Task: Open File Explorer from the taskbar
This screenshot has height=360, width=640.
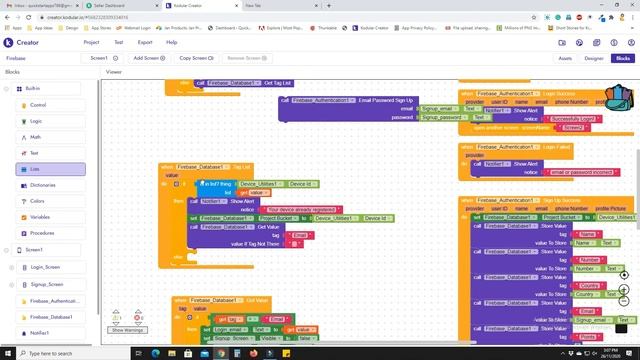Action: (172, 353)
